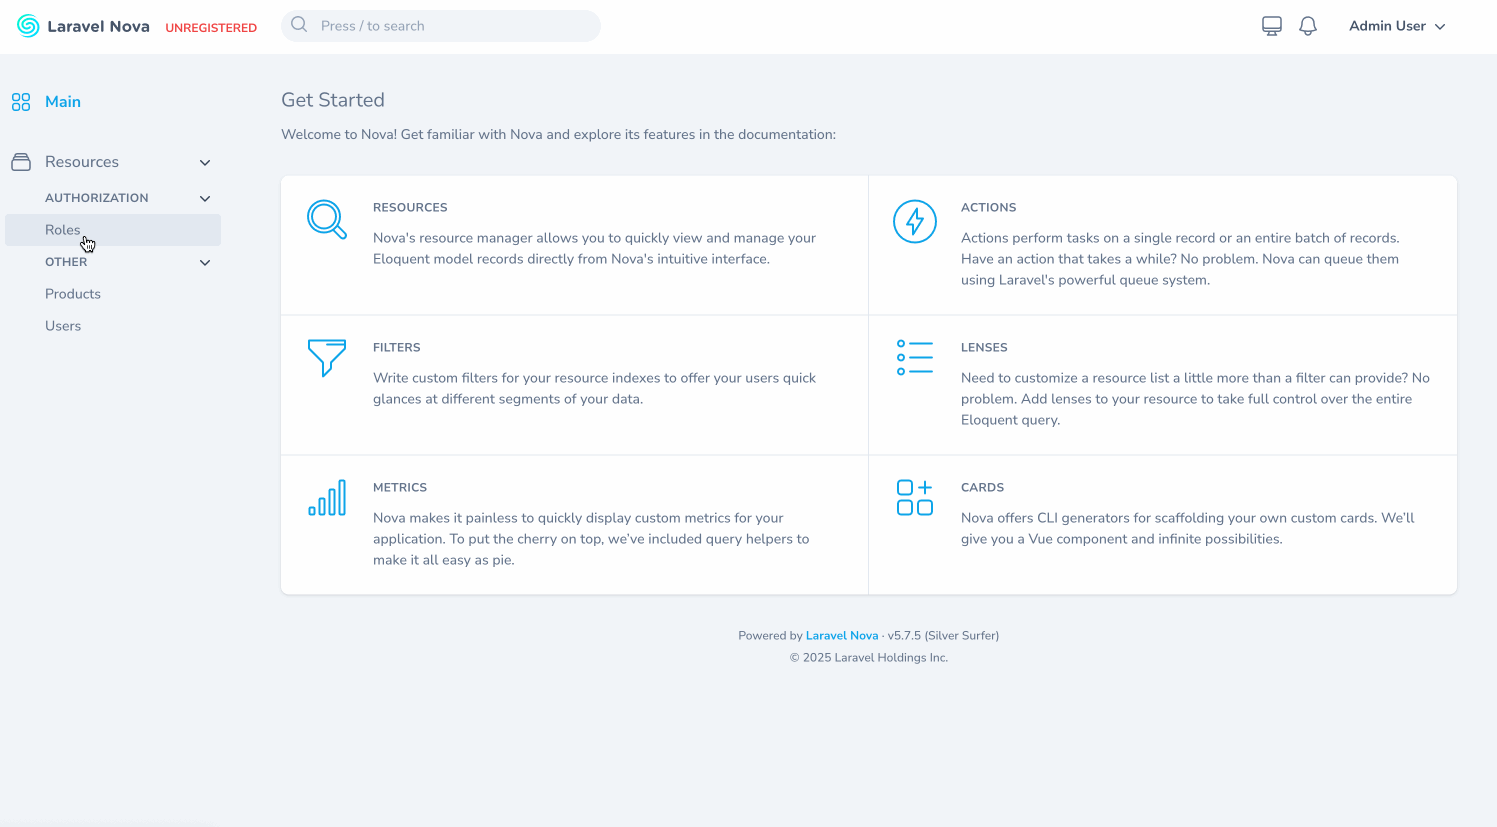Select the Filters funnel icon
The image size is (1497, 827).
coord(327,359)
